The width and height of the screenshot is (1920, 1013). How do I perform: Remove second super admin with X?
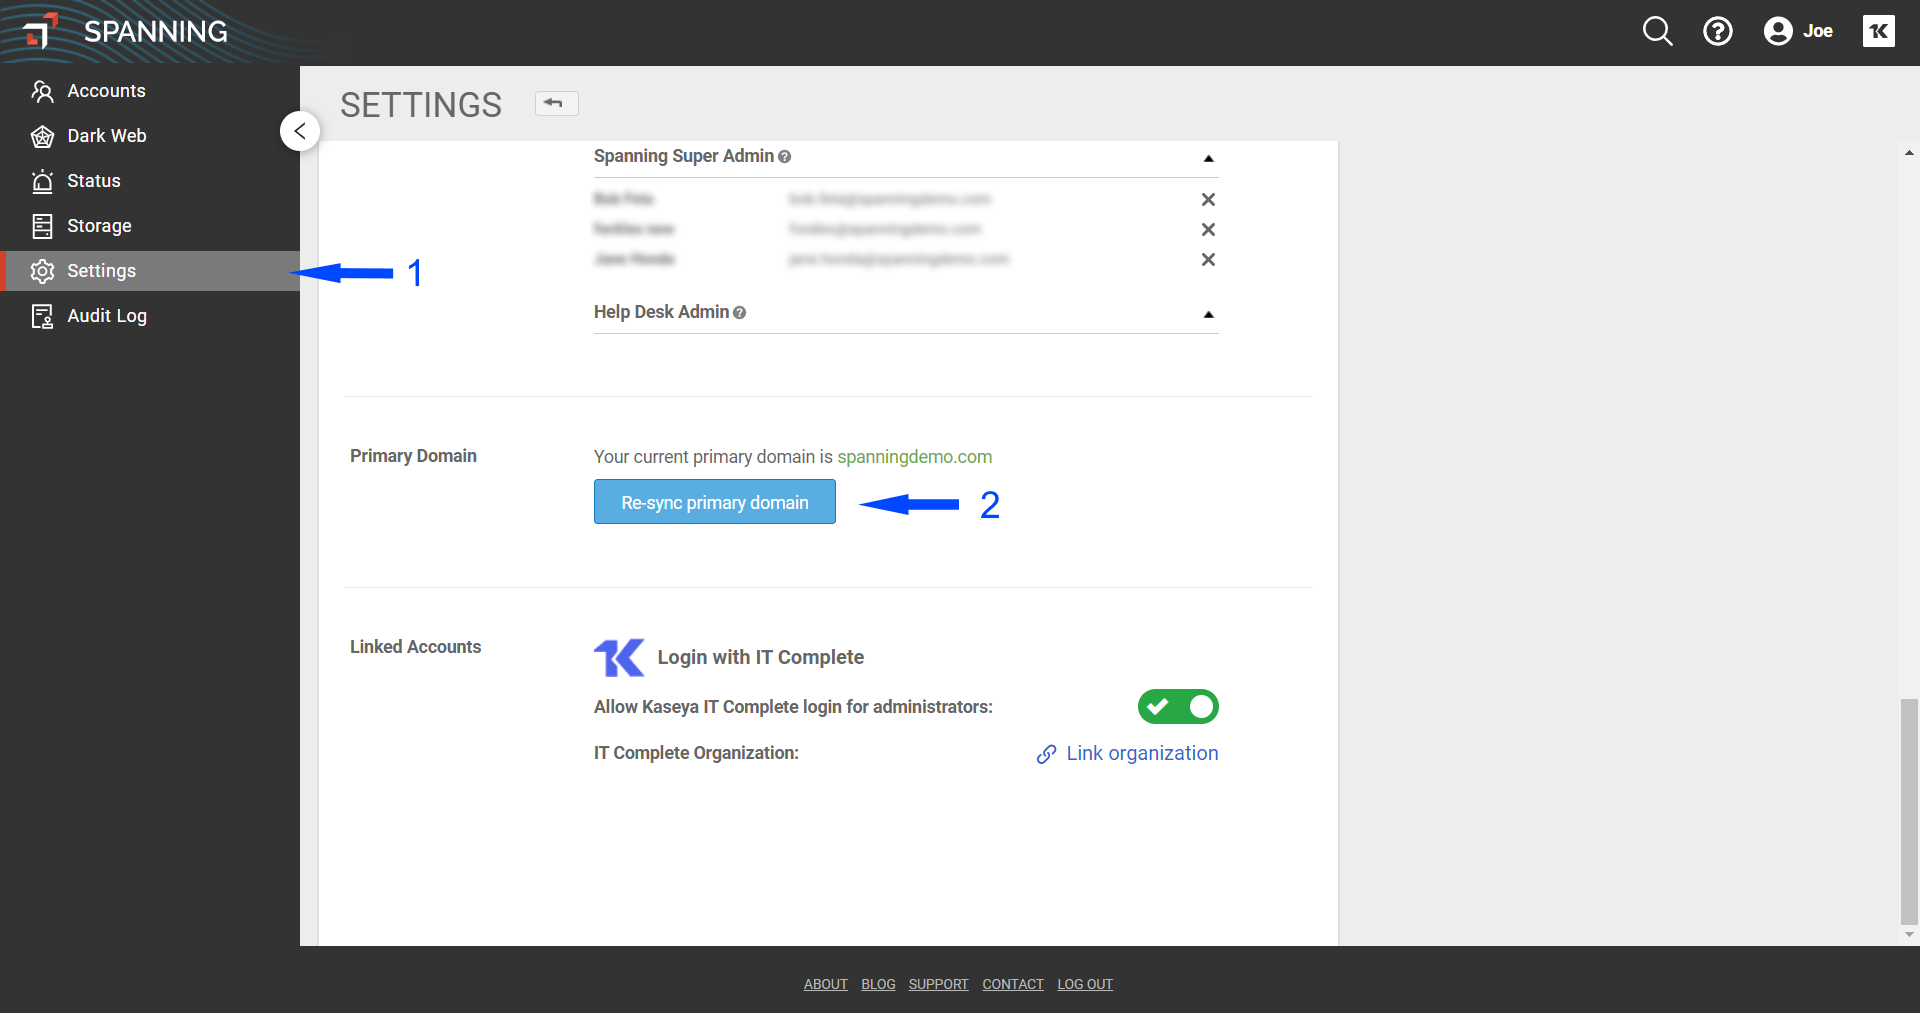[x=1208, y=230]
